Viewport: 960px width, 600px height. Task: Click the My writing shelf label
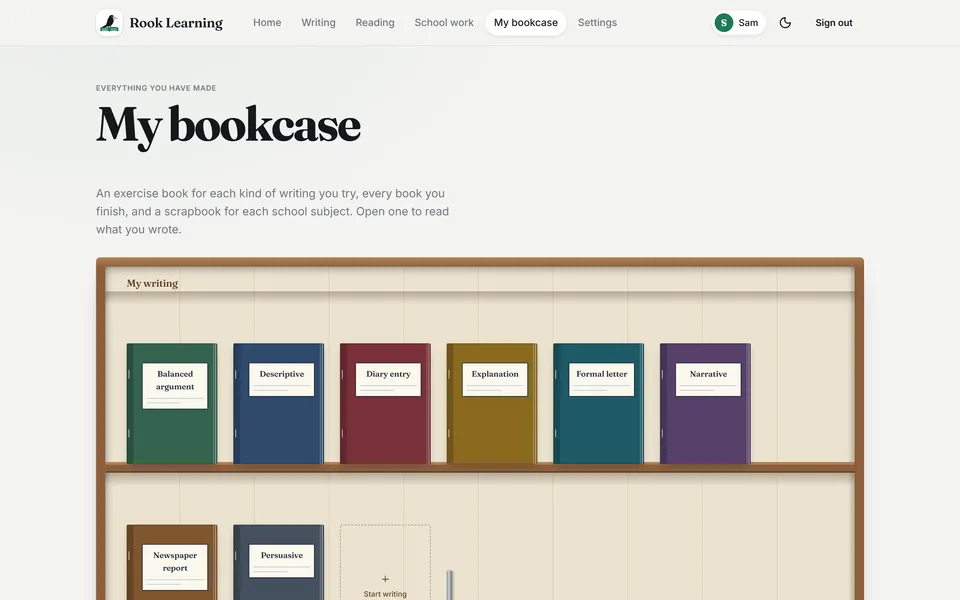point(152,283)
